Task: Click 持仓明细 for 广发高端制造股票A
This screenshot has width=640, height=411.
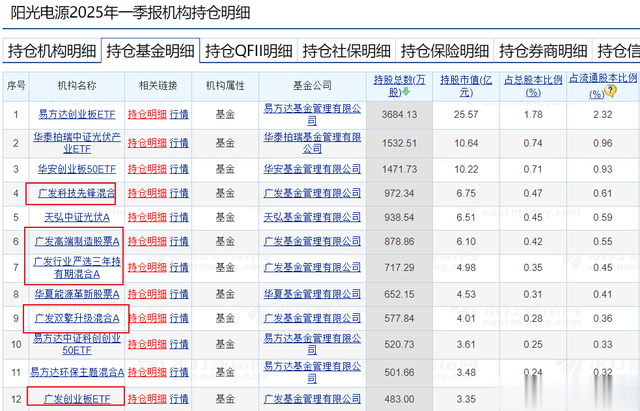Action: 147,241
